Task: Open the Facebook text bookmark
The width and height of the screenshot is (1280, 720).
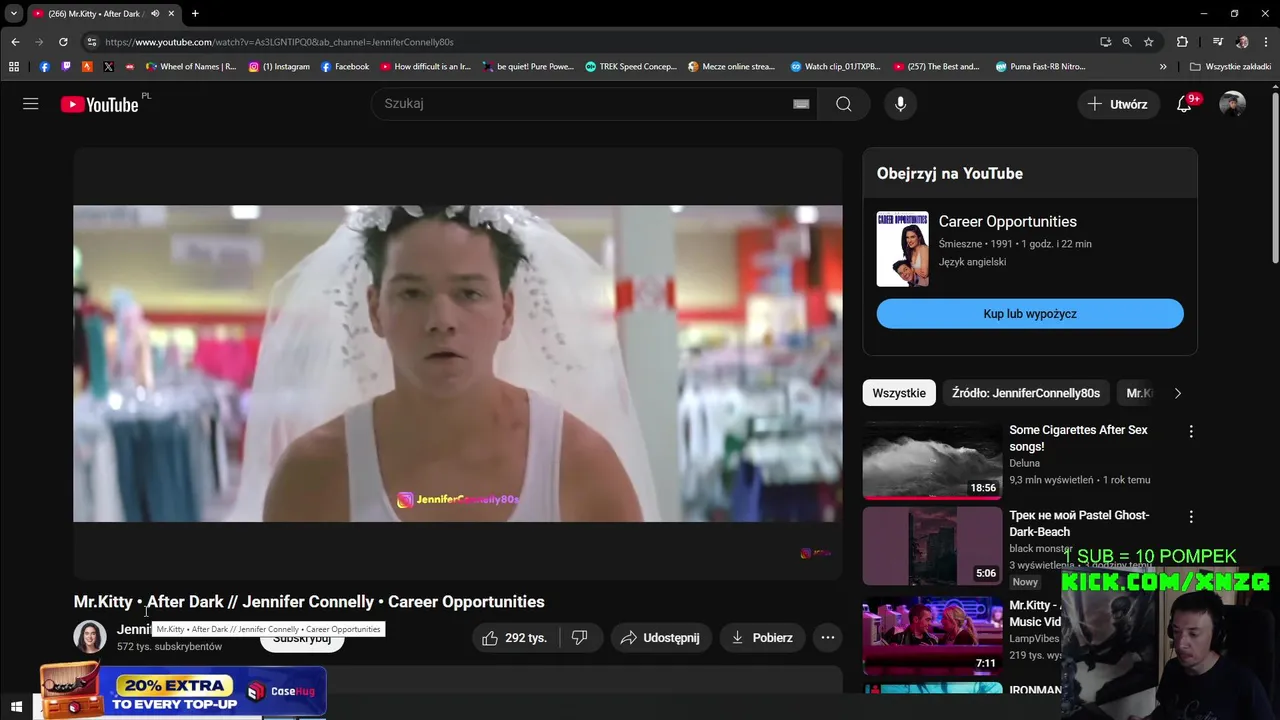Action: pyautogui.click(x=345, y=67)
